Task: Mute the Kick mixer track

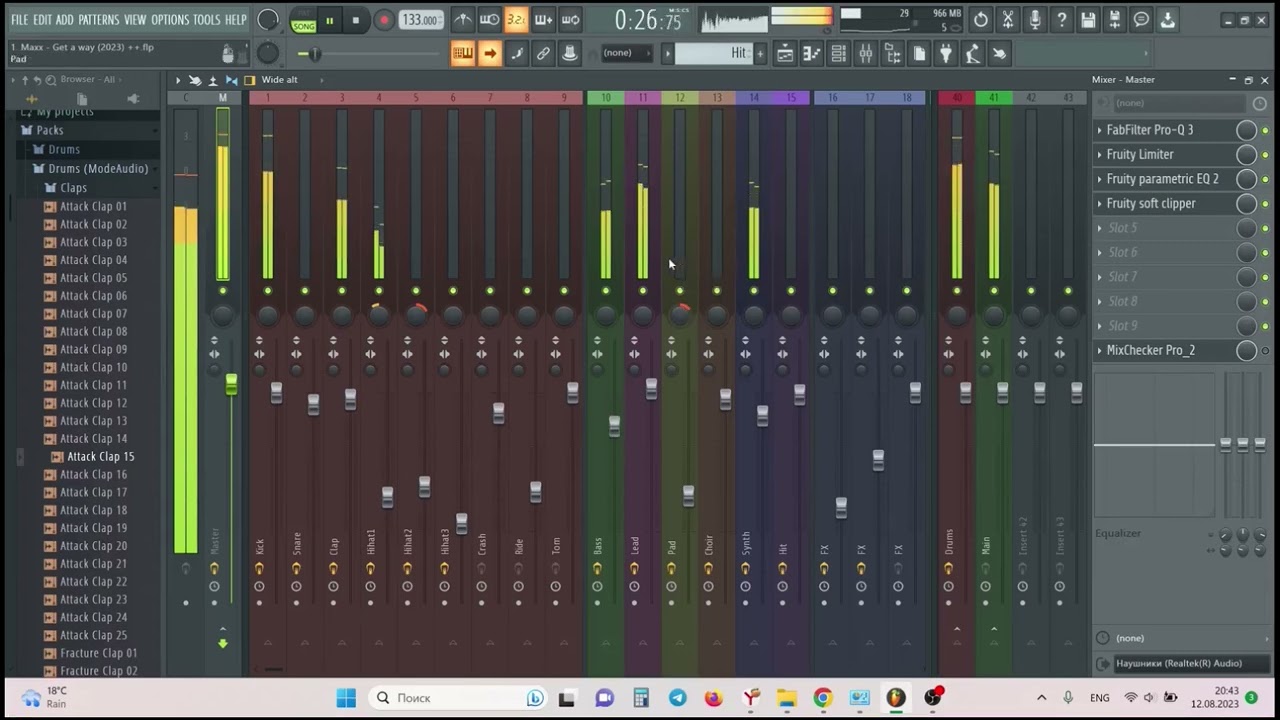Action: pyautogui.click(x=268, y=291)
